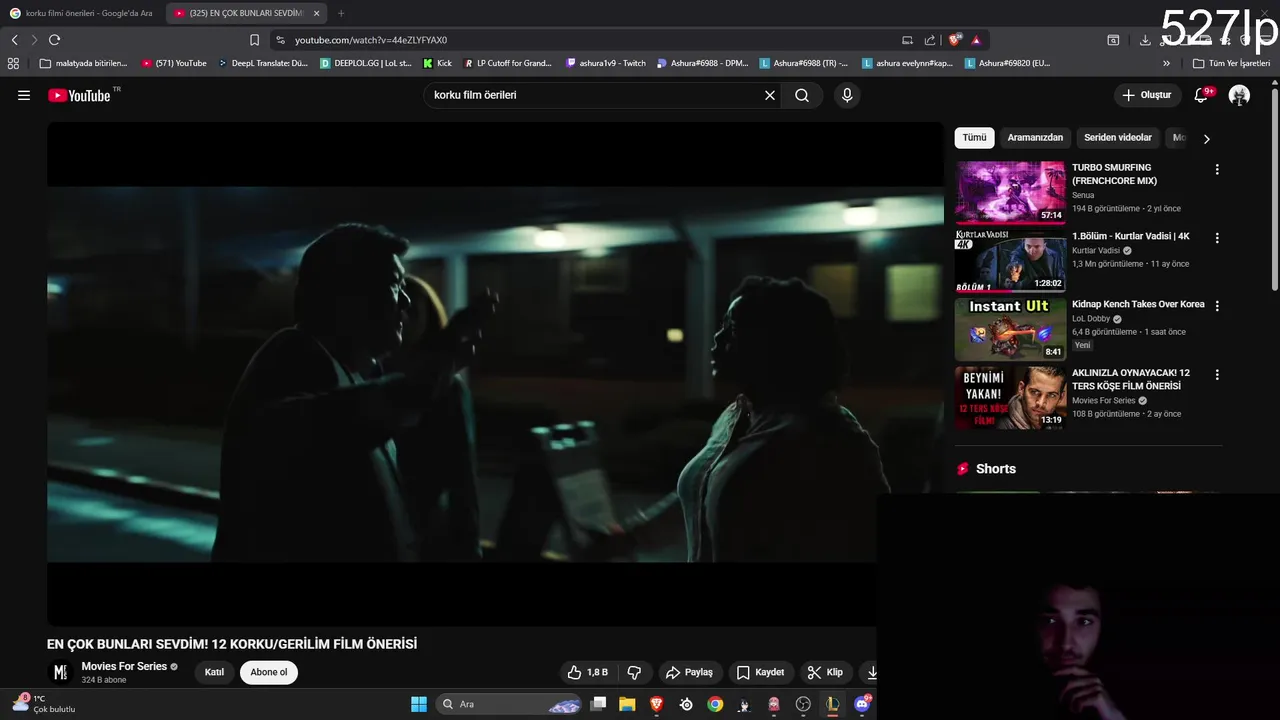Screen dimensions: 1280x720
Task: Open options for Kurtlar Vadisi video
Action: pos(1217,238)
